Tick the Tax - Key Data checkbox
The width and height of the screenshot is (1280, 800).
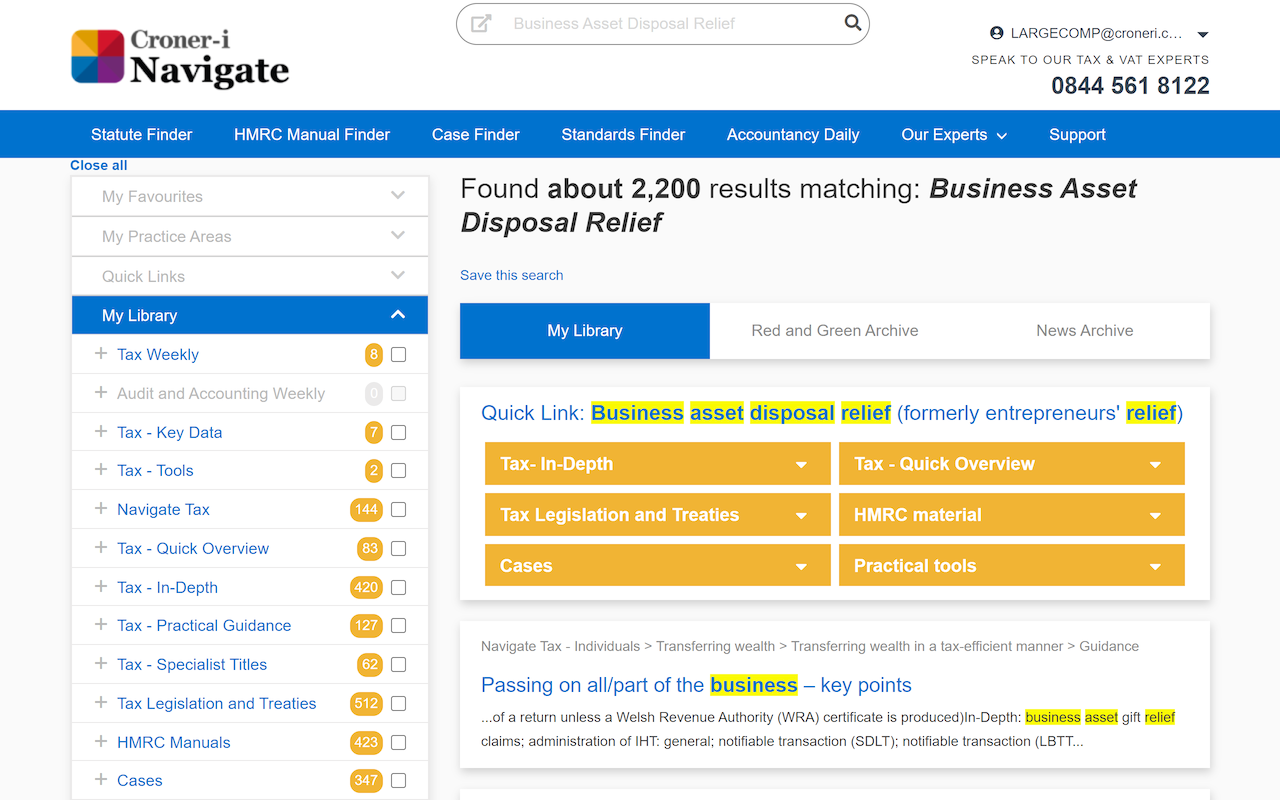[x=398, y=432]
